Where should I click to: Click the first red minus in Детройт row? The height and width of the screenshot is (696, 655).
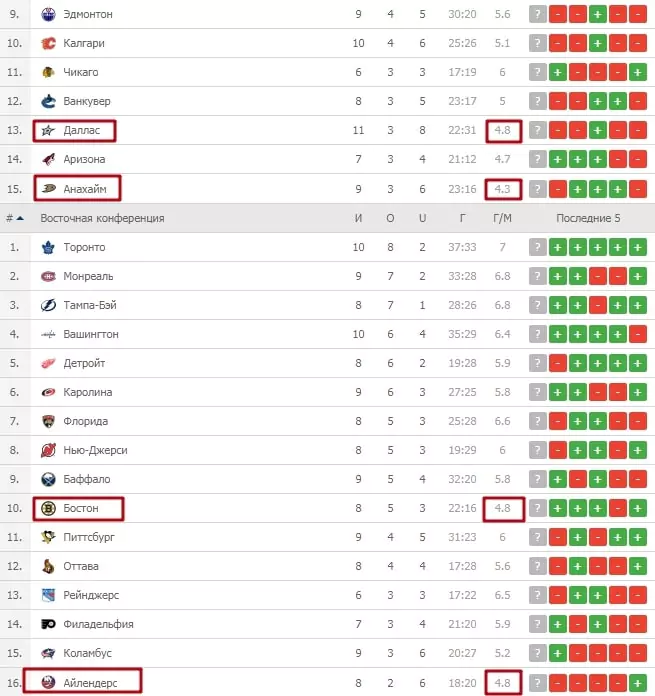[x=558, y=363]
